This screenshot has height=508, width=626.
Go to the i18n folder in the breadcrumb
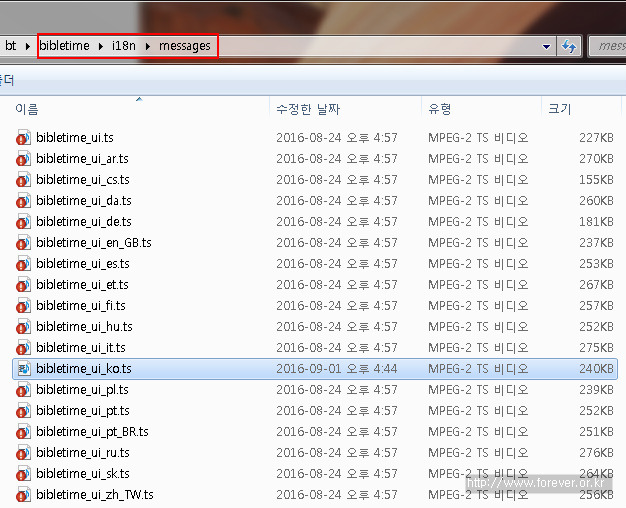tap(124, 46)
